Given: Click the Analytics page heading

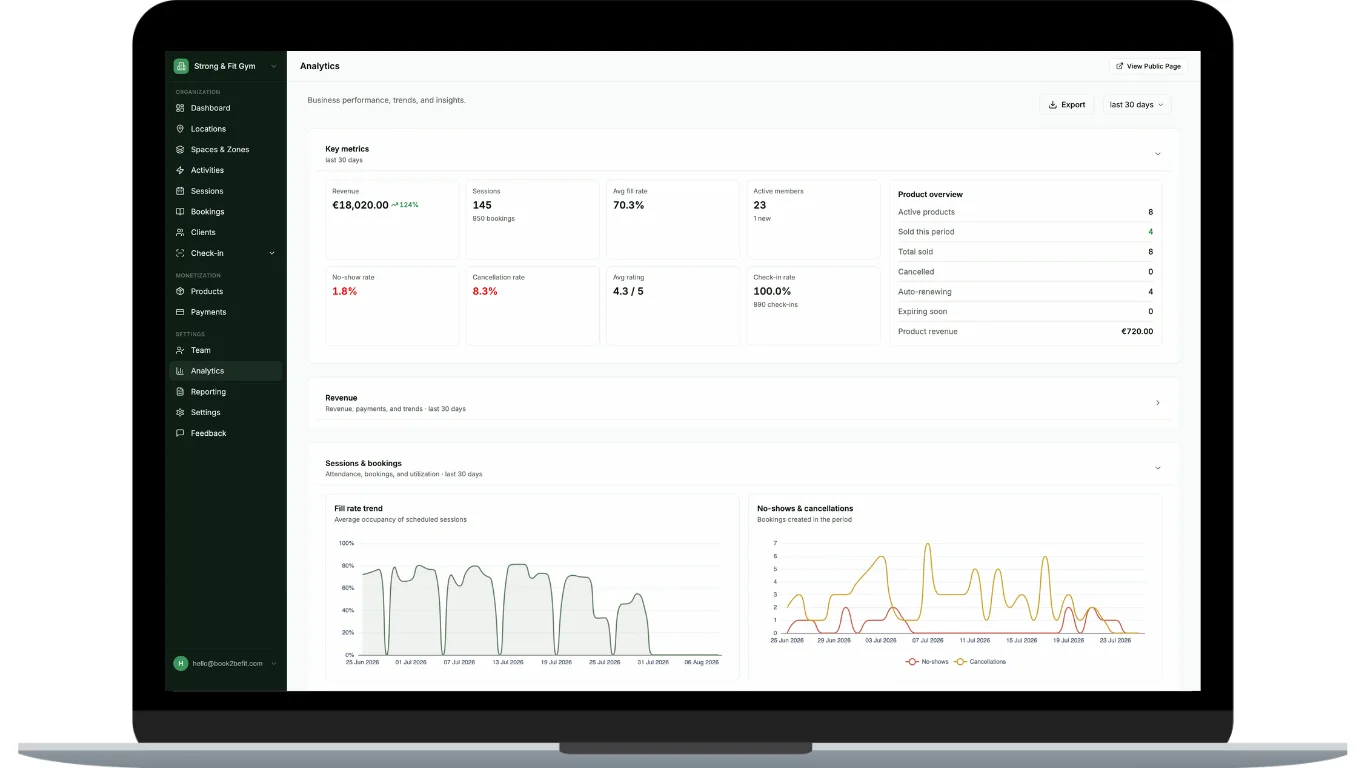Looking at the screenshot, I should (x=320, y=66).
